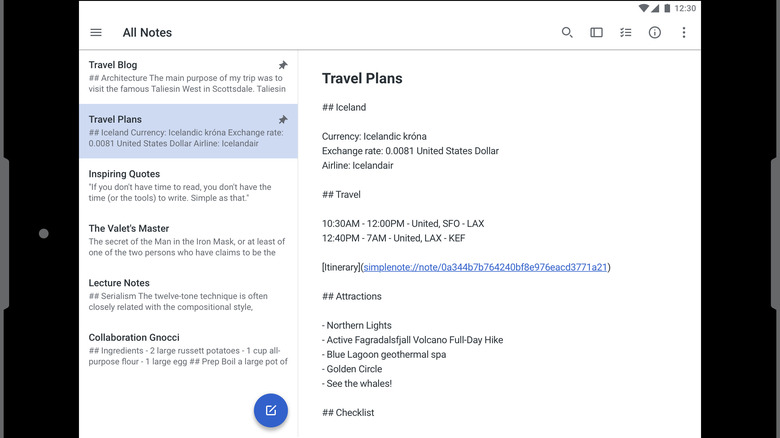The image size is (780, 438).
Task: Tap the battery status icon
Action: click(667, 8)
